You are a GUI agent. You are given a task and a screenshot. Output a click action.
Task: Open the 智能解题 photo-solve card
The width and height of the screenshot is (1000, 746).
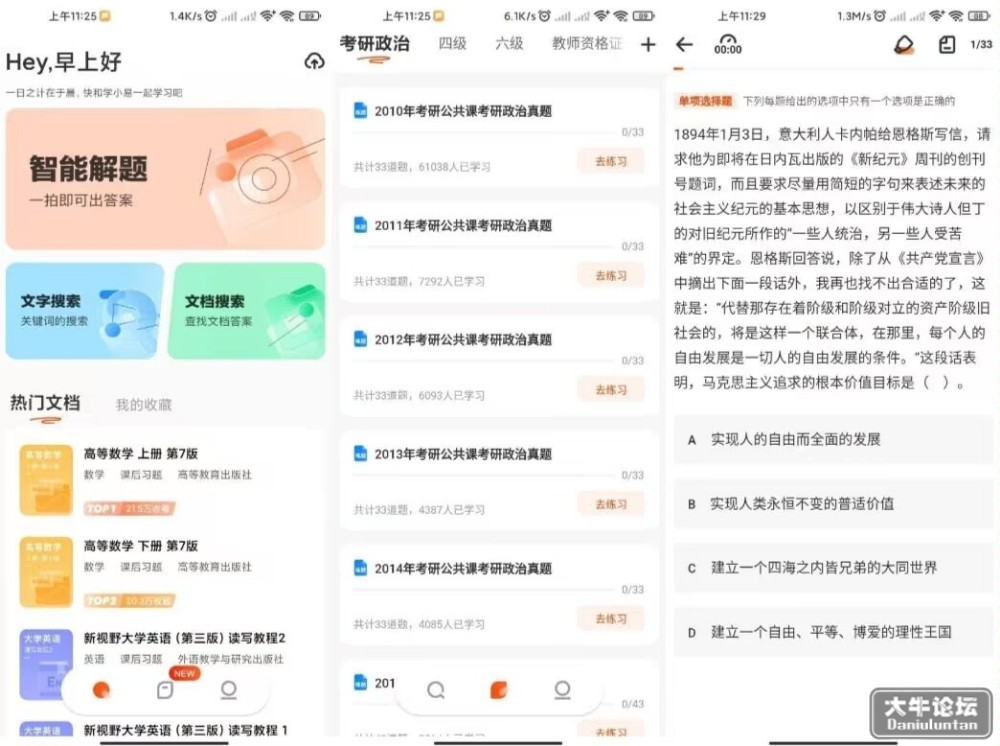[165, 179]
